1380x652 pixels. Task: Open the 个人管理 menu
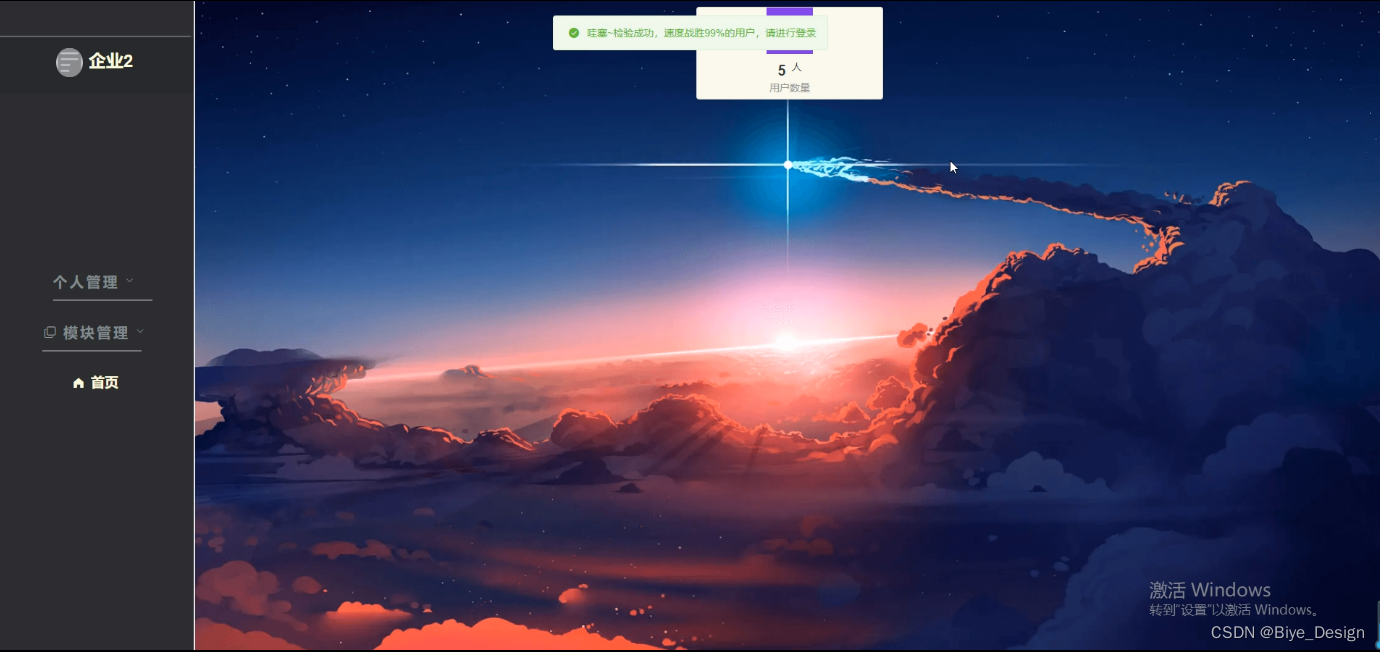click(86, 282)
